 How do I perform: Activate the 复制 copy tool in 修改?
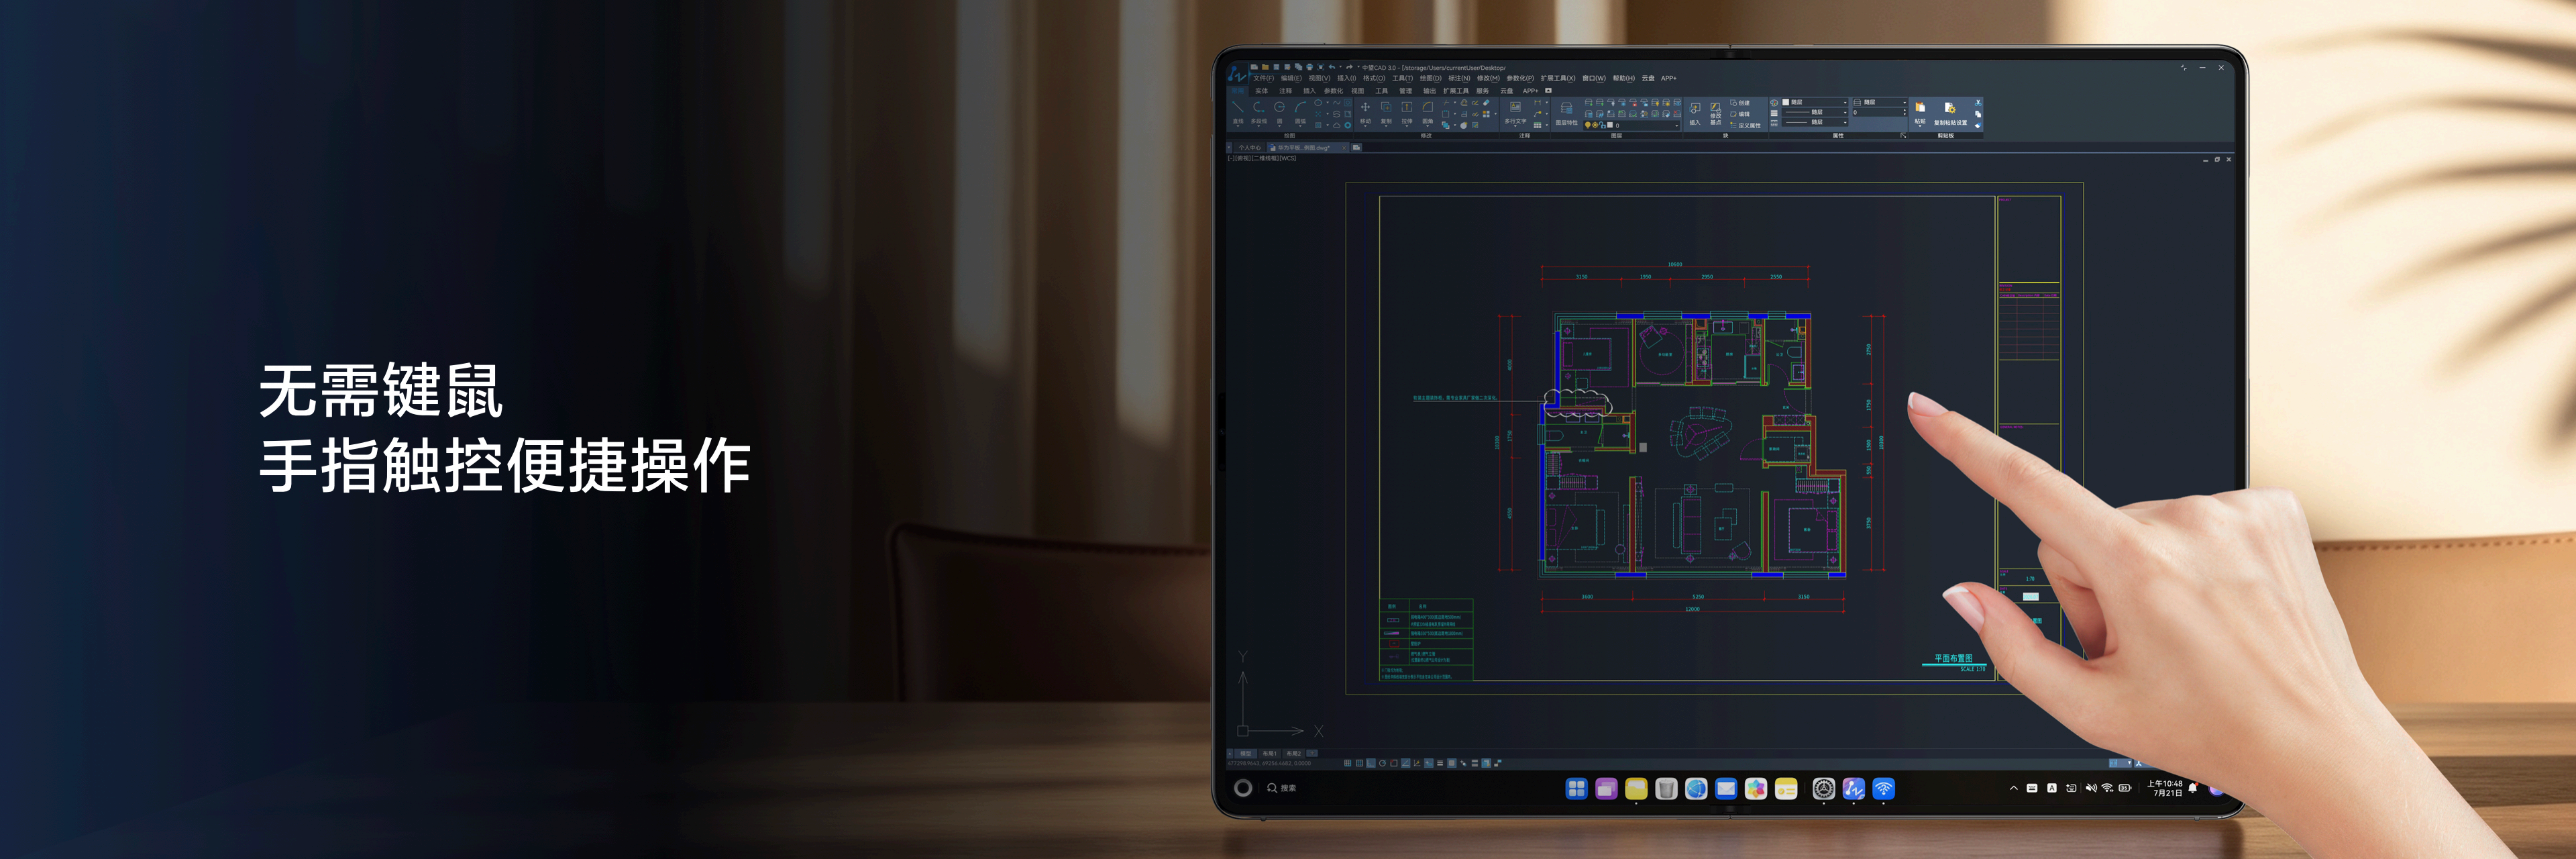tap(1387, 113)
